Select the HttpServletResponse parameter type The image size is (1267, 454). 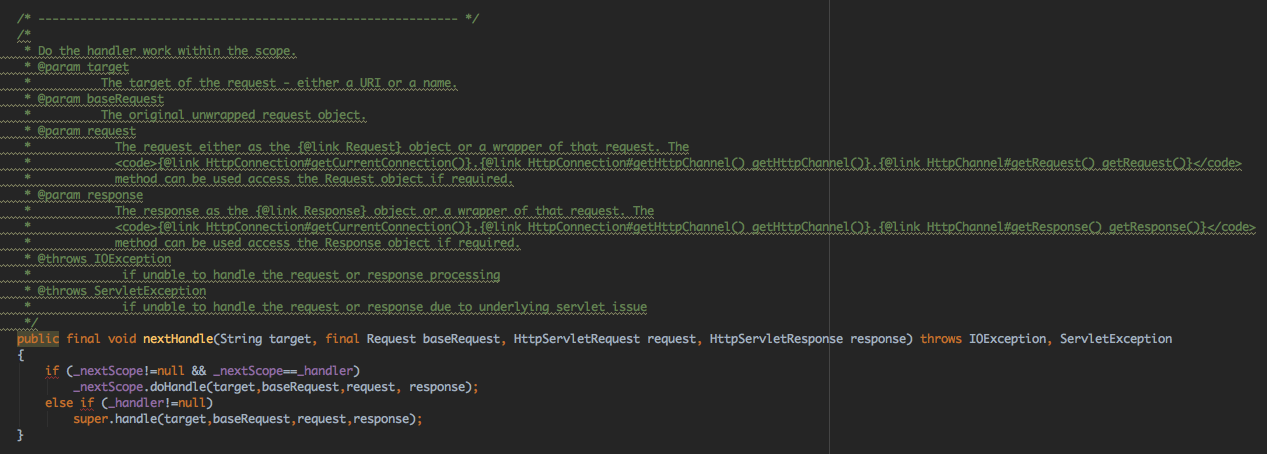coord(776,339)
